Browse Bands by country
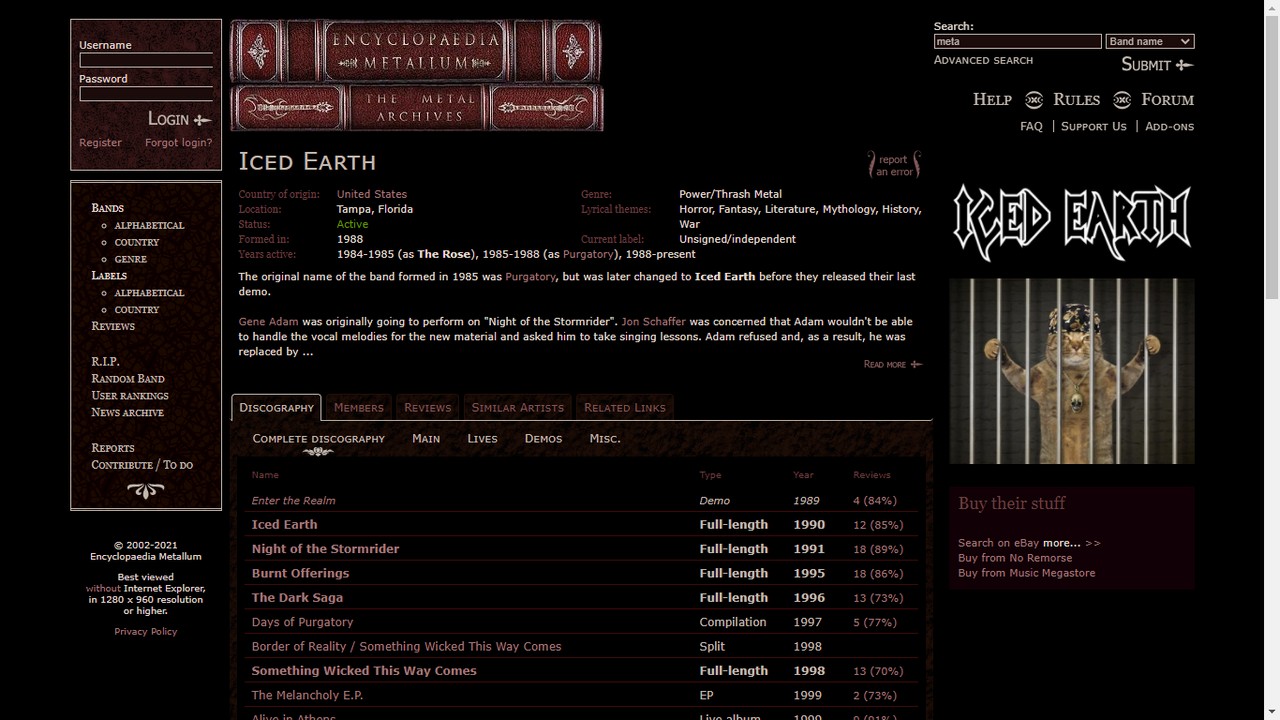This screenshot has height=720, width=1280. 137,243
